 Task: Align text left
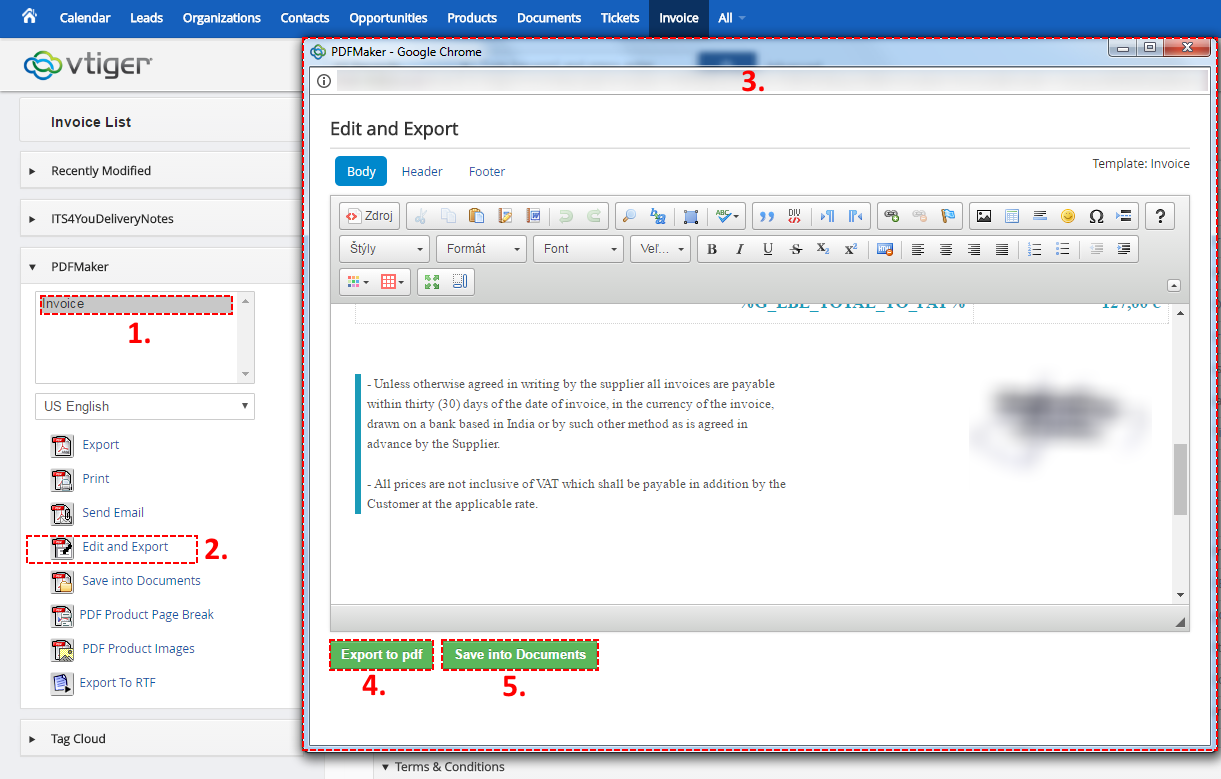coord(918,249)
